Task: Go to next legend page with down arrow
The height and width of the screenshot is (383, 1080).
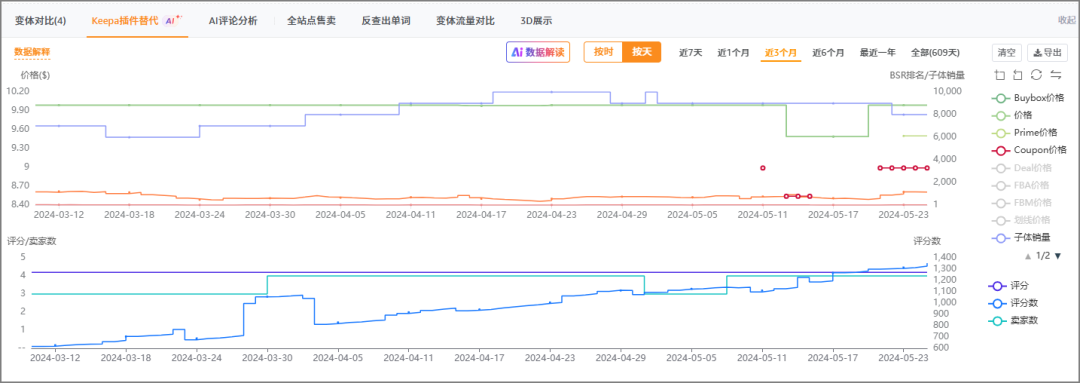Action: tap(1058, 256)
